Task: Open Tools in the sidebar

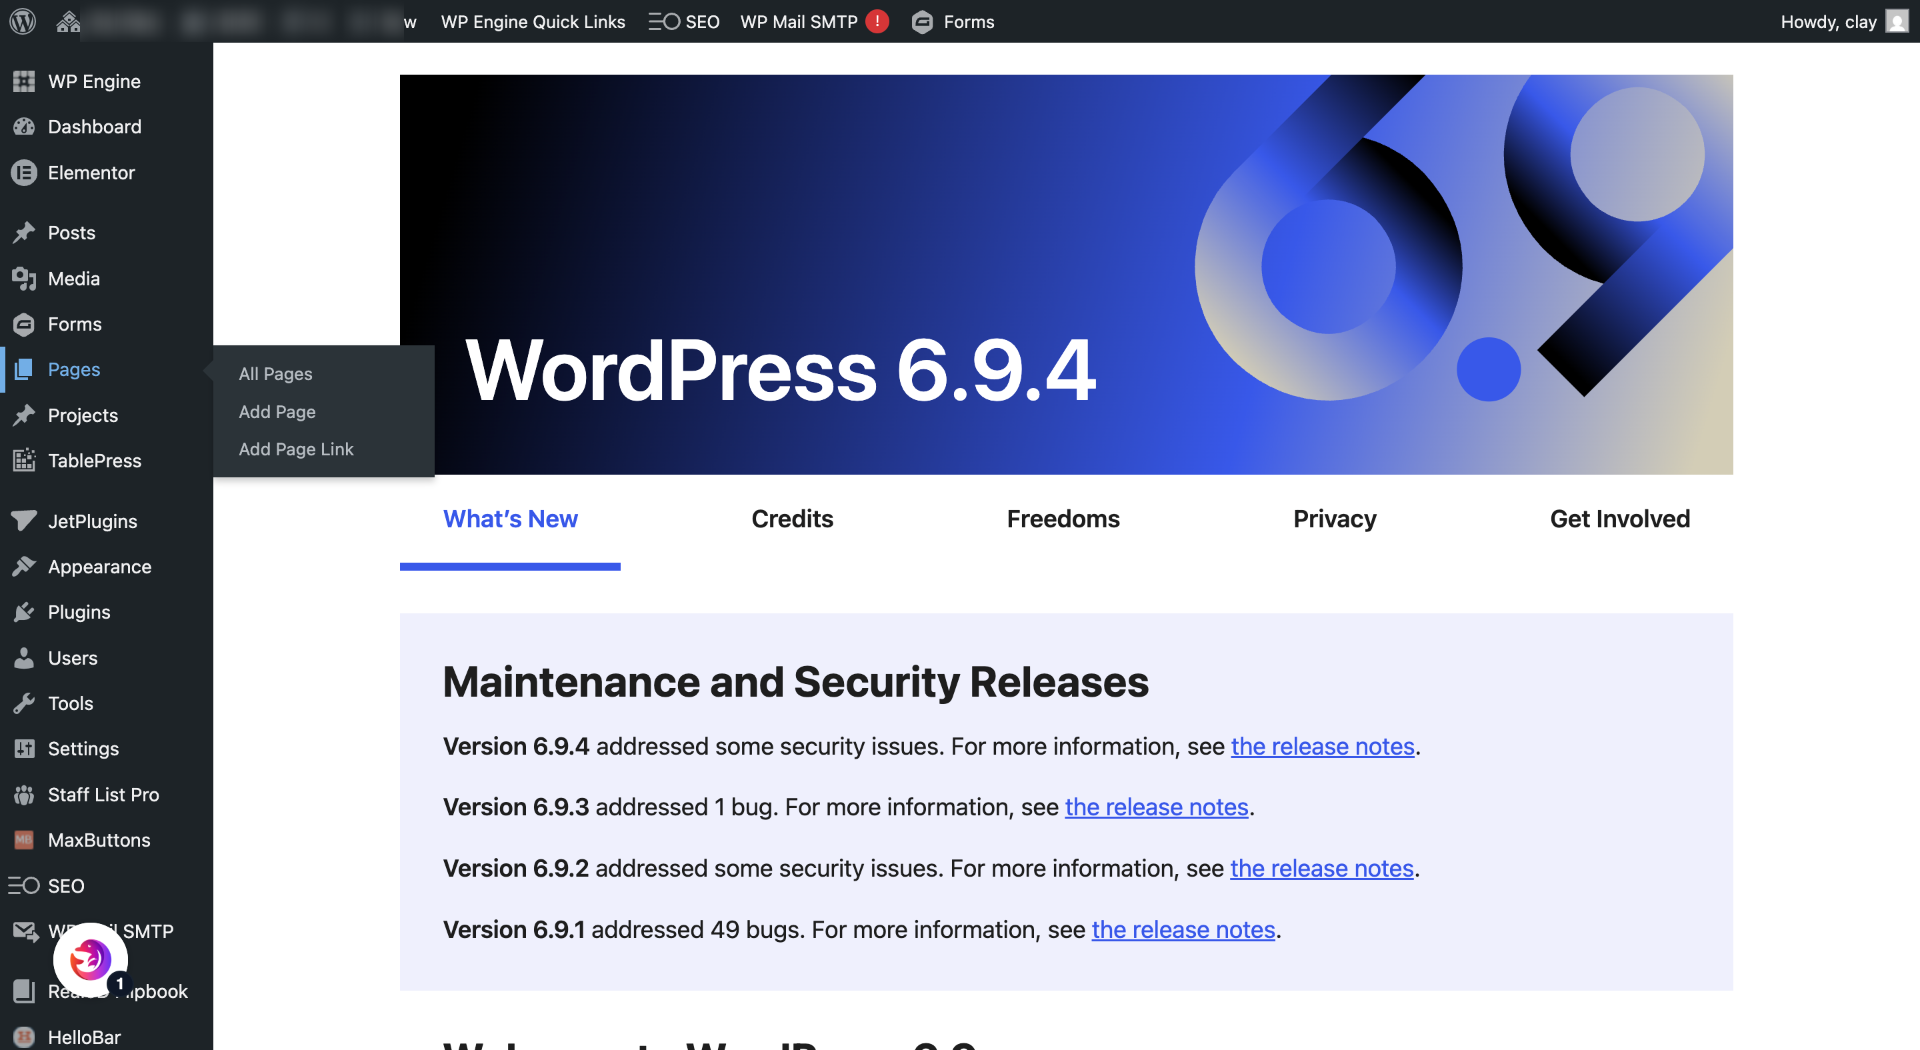Action: coord(106,703)
